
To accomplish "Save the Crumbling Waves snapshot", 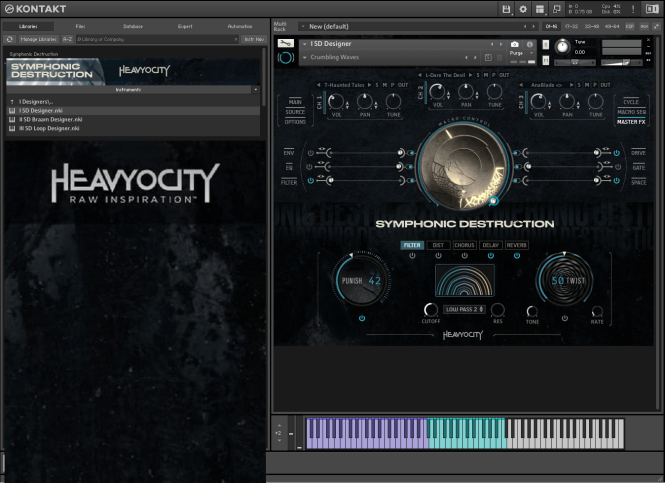I will click(488, 57).
